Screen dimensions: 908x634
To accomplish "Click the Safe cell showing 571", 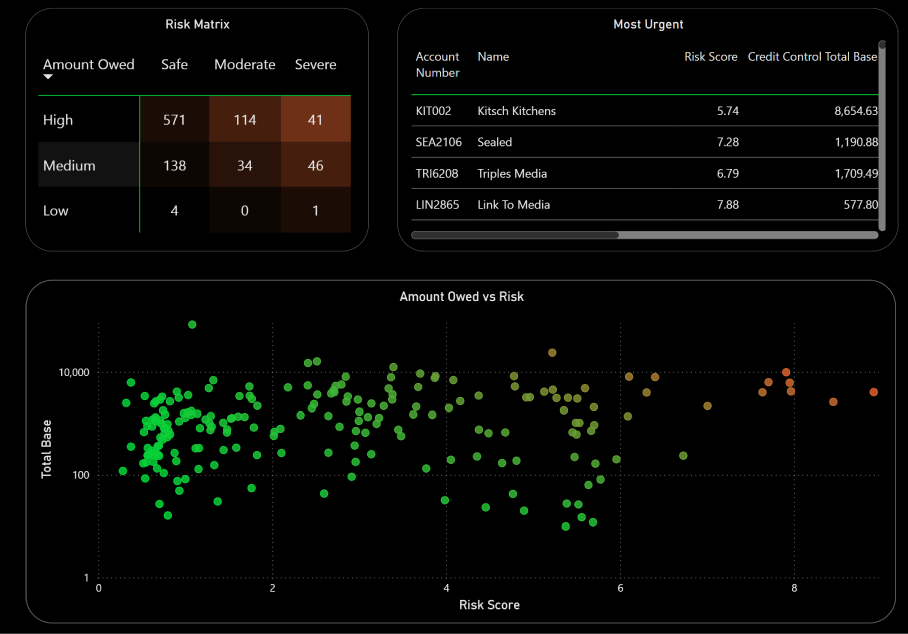I will [174, 119].
